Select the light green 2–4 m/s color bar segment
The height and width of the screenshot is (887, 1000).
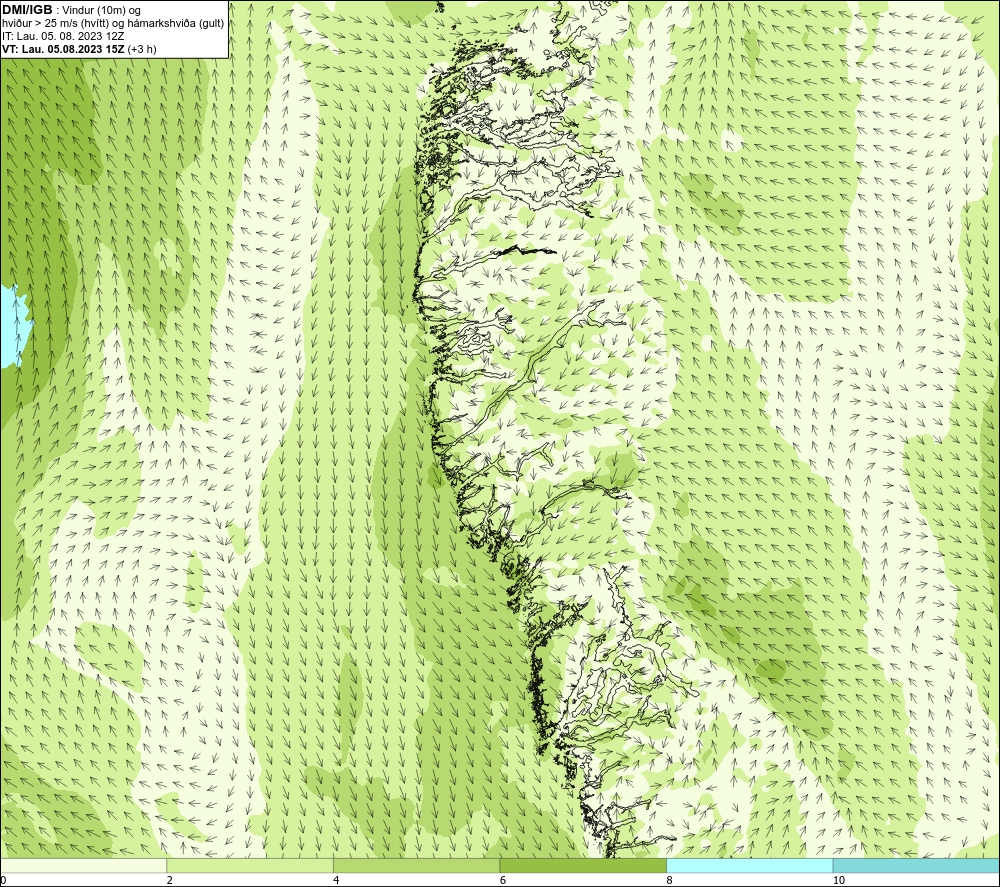[250, 865]
